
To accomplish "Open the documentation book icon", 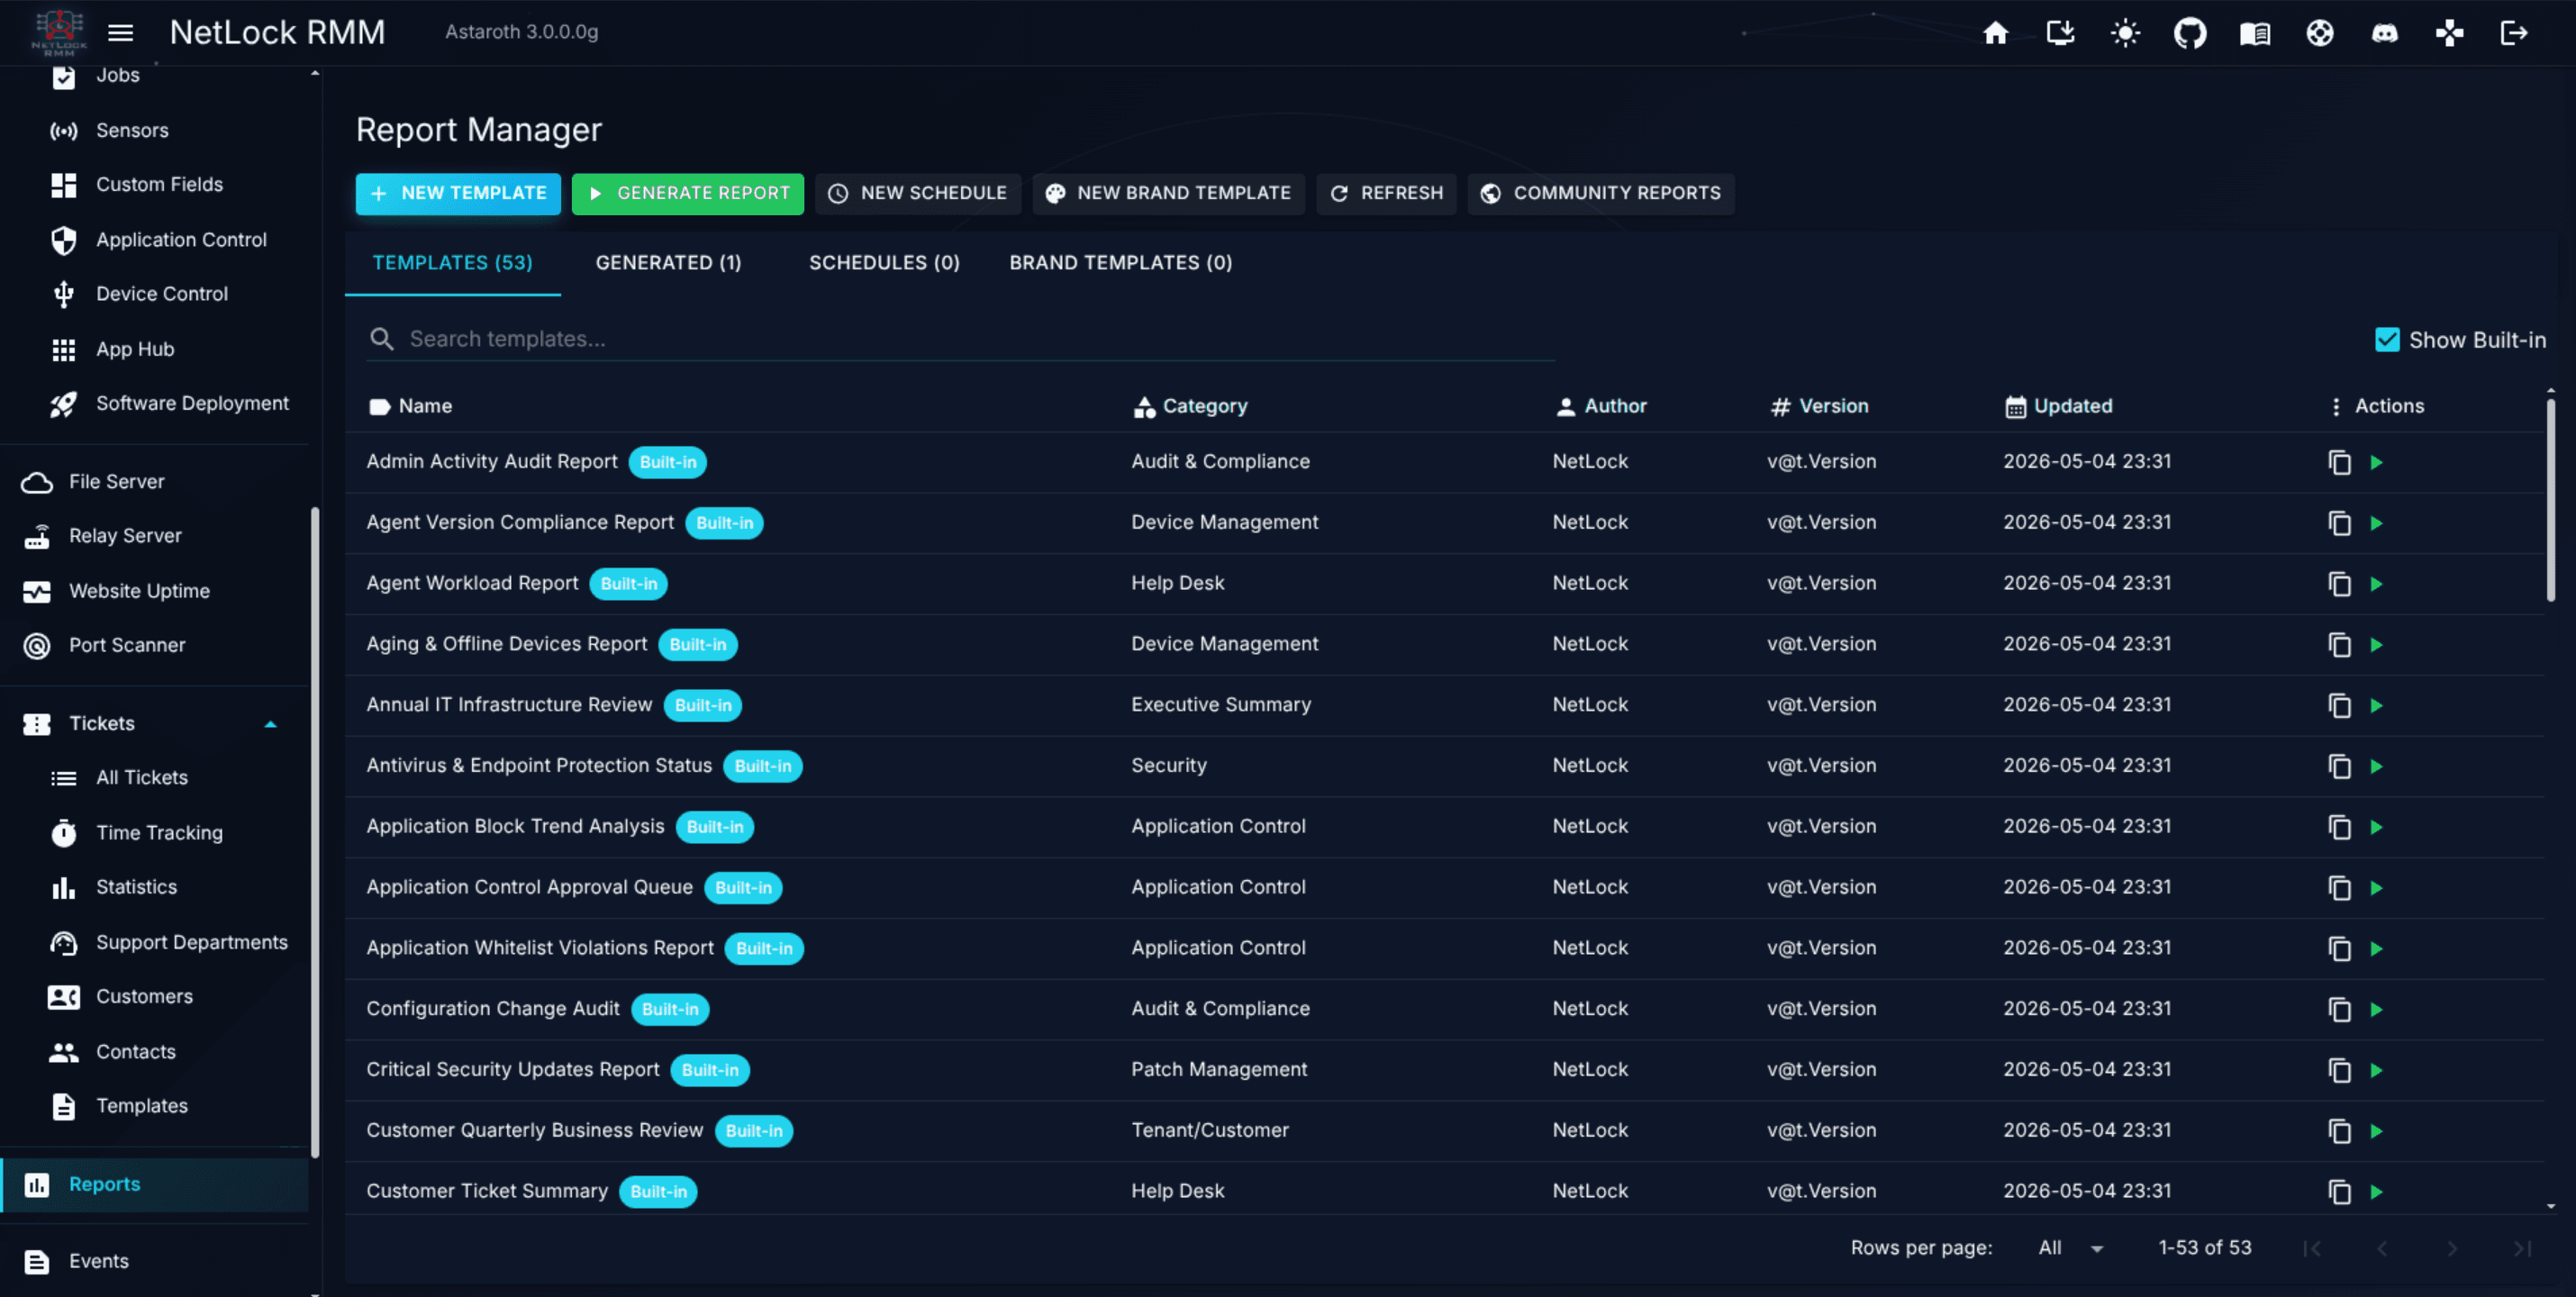I will click(2255, 33).
